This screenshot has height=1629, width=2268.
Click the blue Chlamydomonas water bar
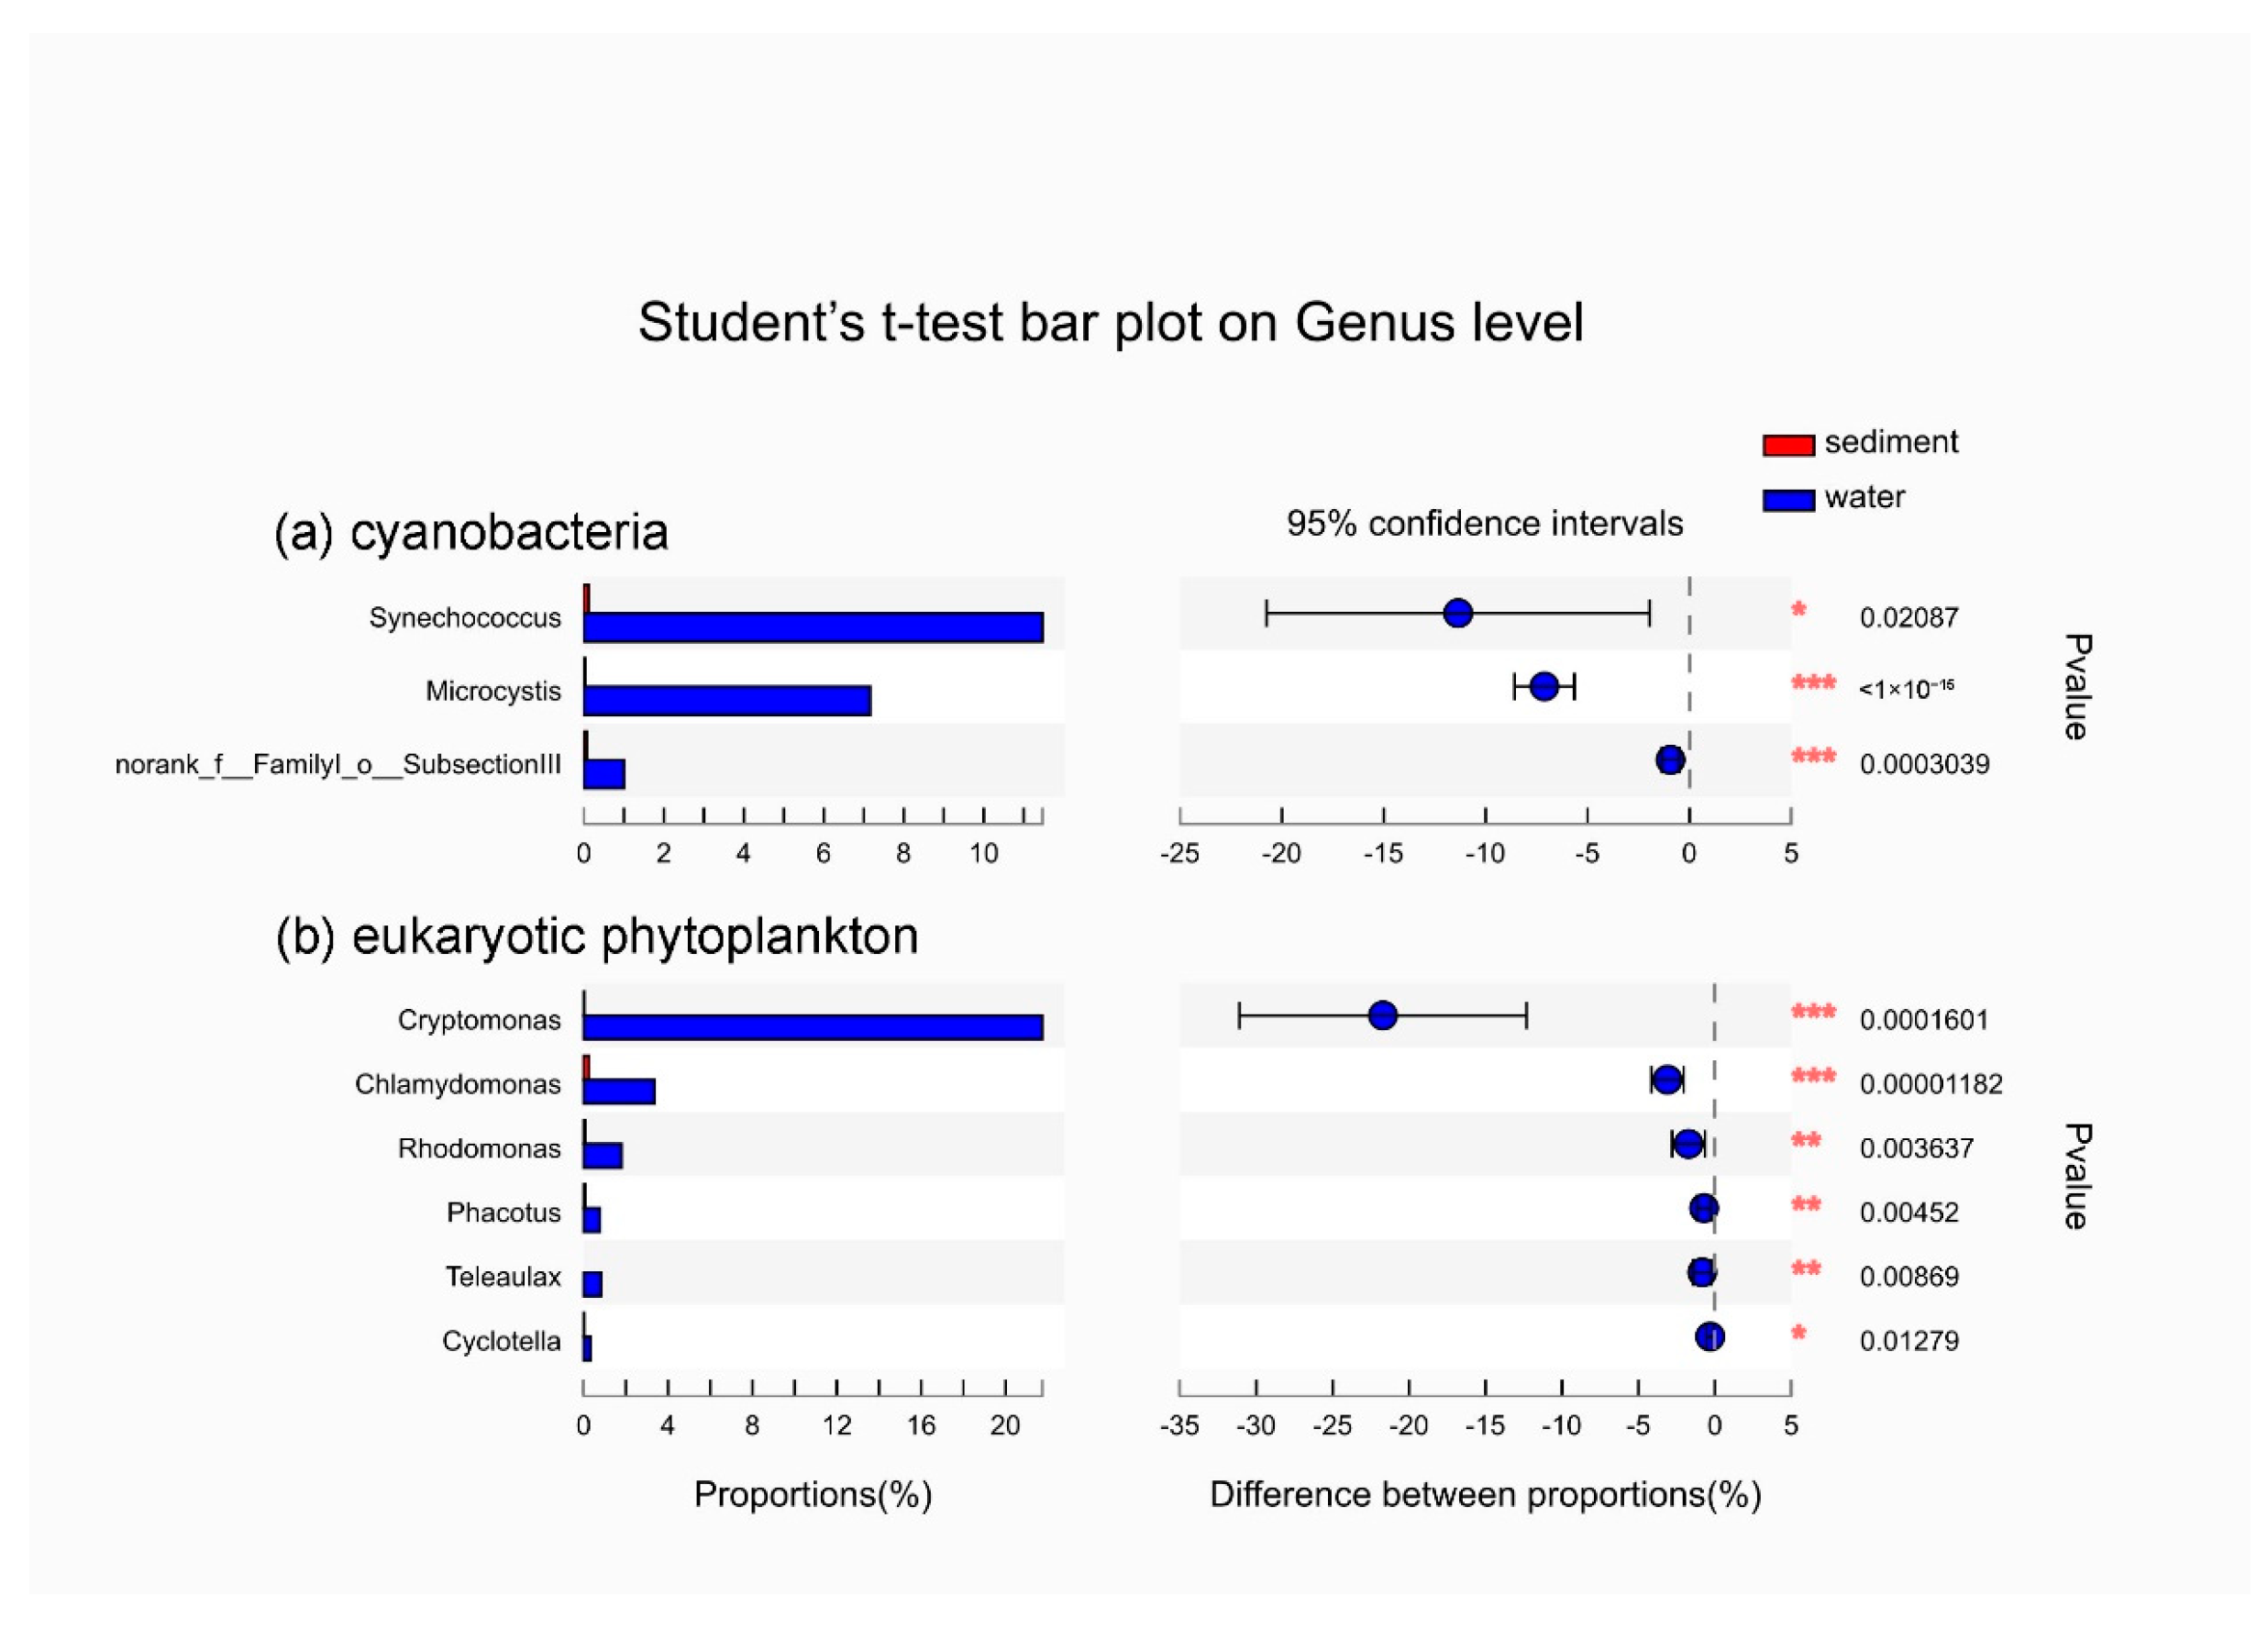pos(619,1091)
